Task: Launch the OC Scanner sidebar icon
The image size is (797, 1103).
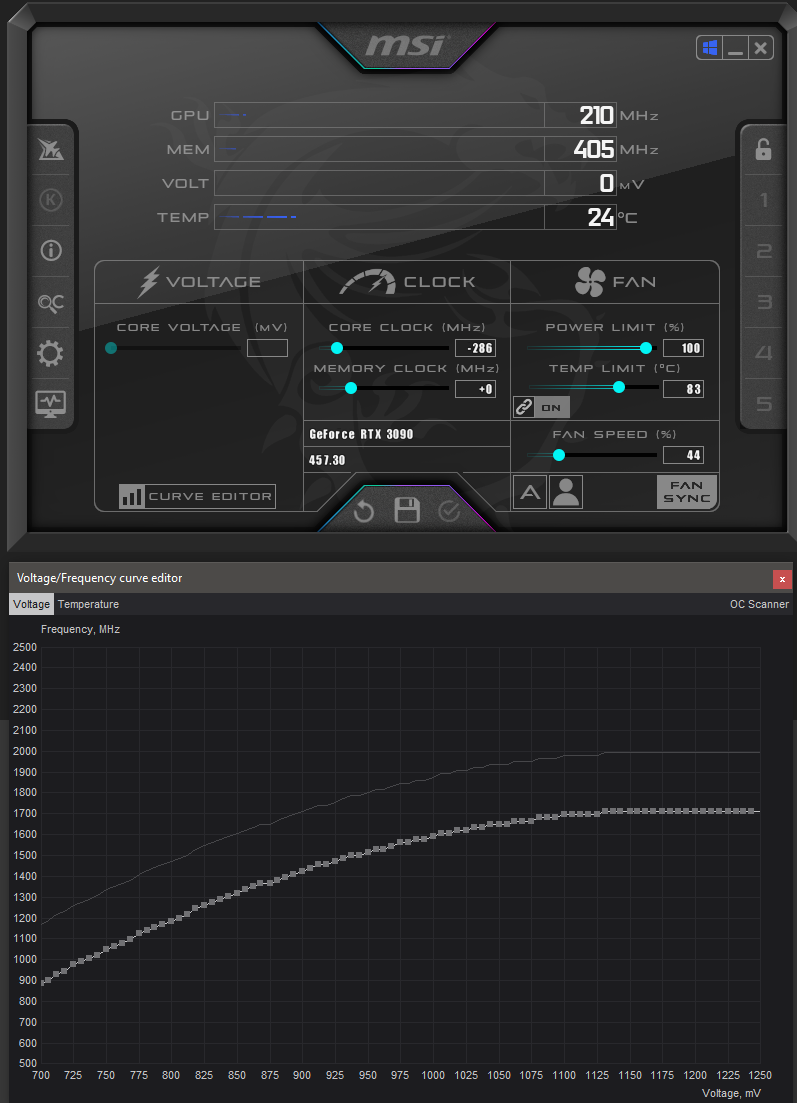Action: pyautogui.click(x=50, y=302)
